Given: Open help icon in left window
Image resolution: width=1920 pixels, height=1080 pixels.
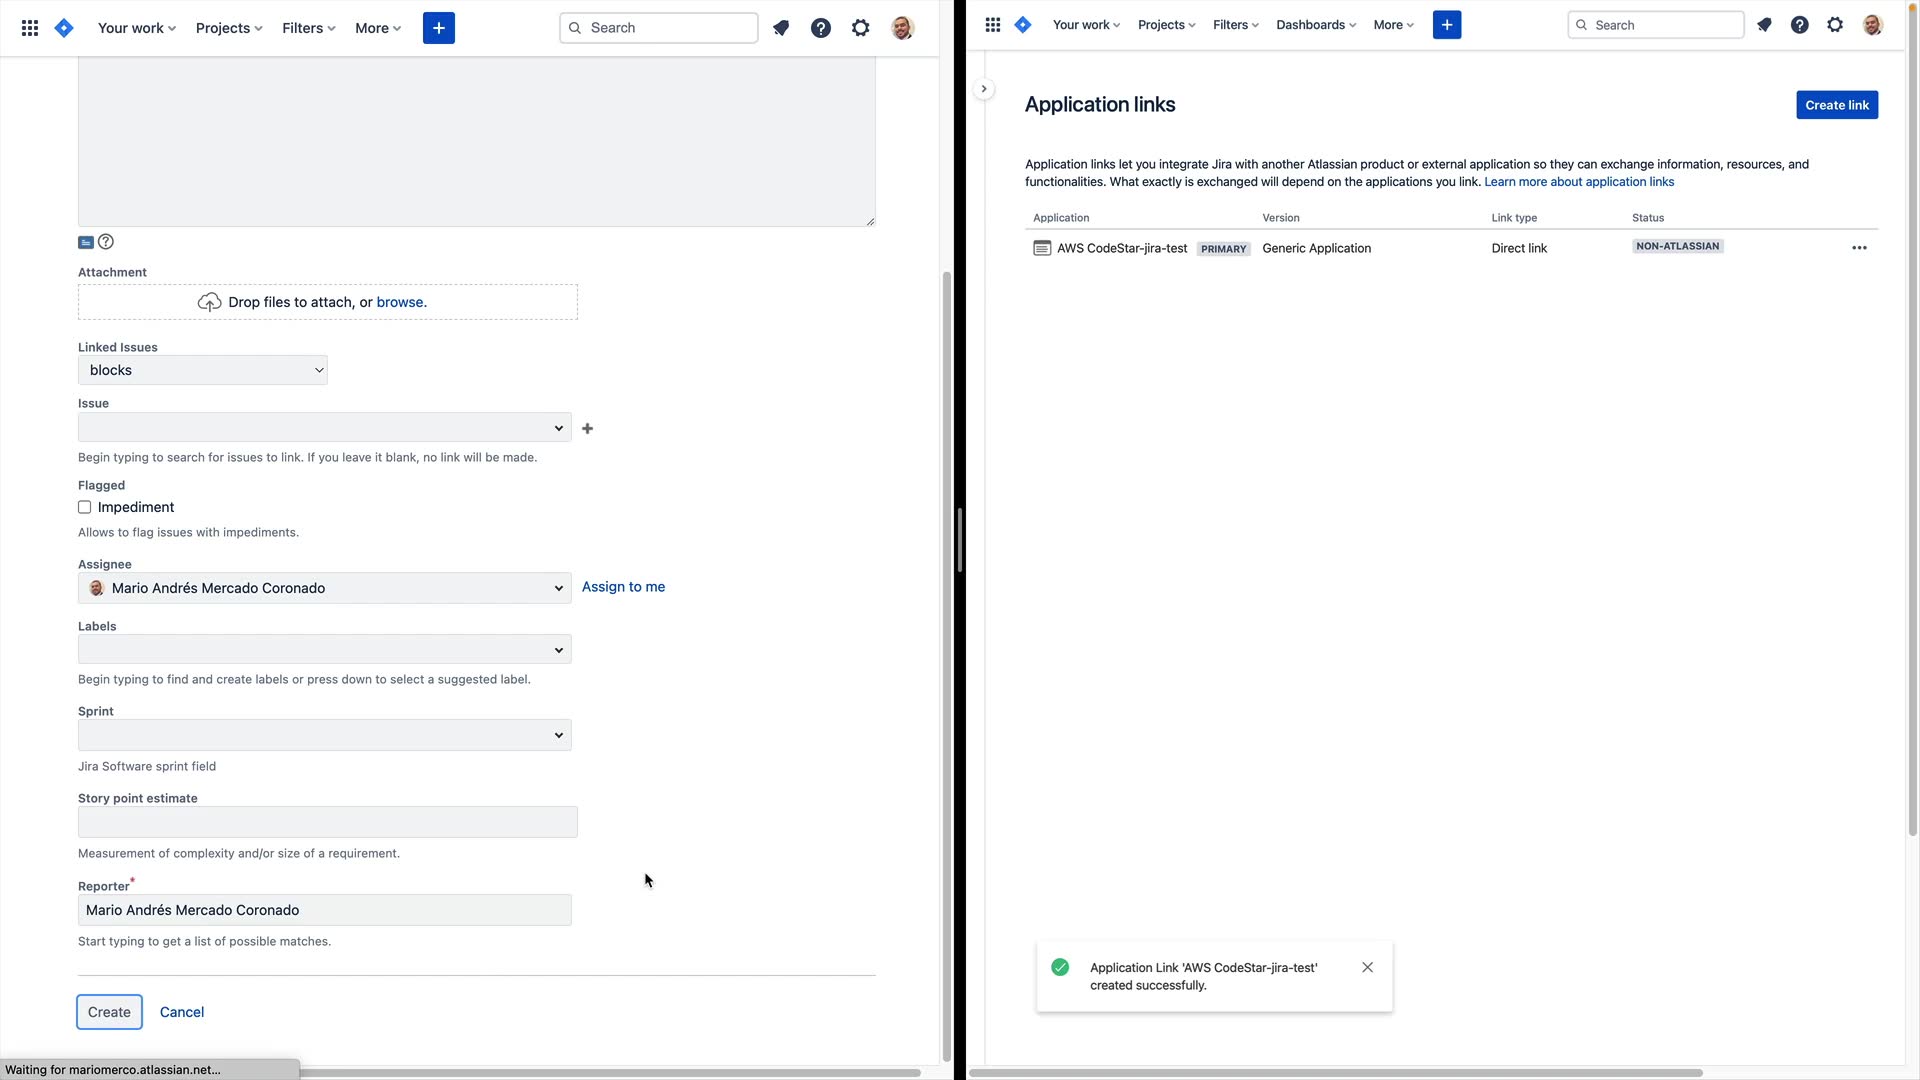Looking at the screenshot, I should [821, 28].
